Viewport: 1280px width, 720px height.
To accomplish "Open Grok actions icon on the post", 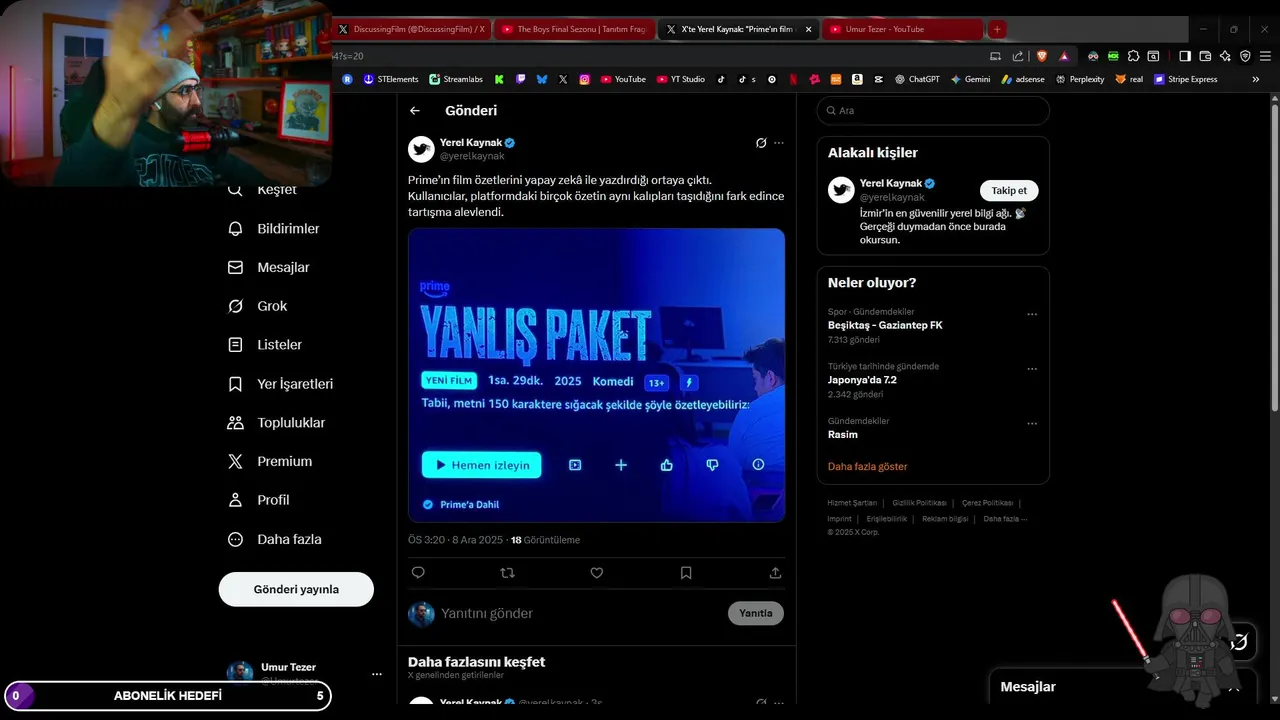I will click(761, 143).
